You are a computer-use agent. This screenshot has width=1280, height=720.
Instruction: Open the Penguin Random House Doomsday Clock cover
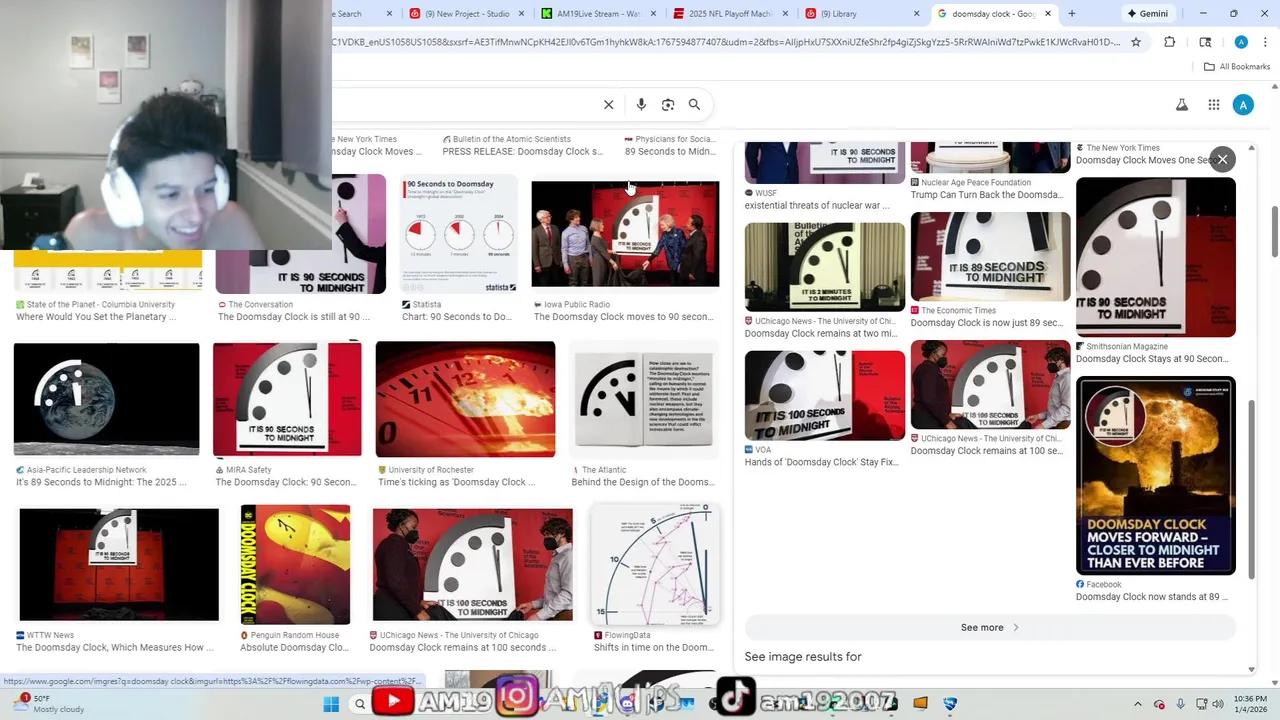point(295,565)
